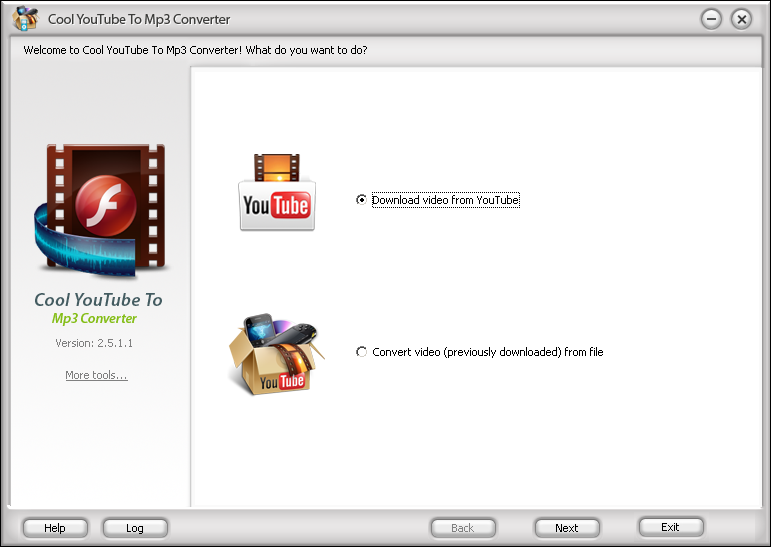Minimize the converter window
This screenshot has width=771, height=547.
(711, 19)
